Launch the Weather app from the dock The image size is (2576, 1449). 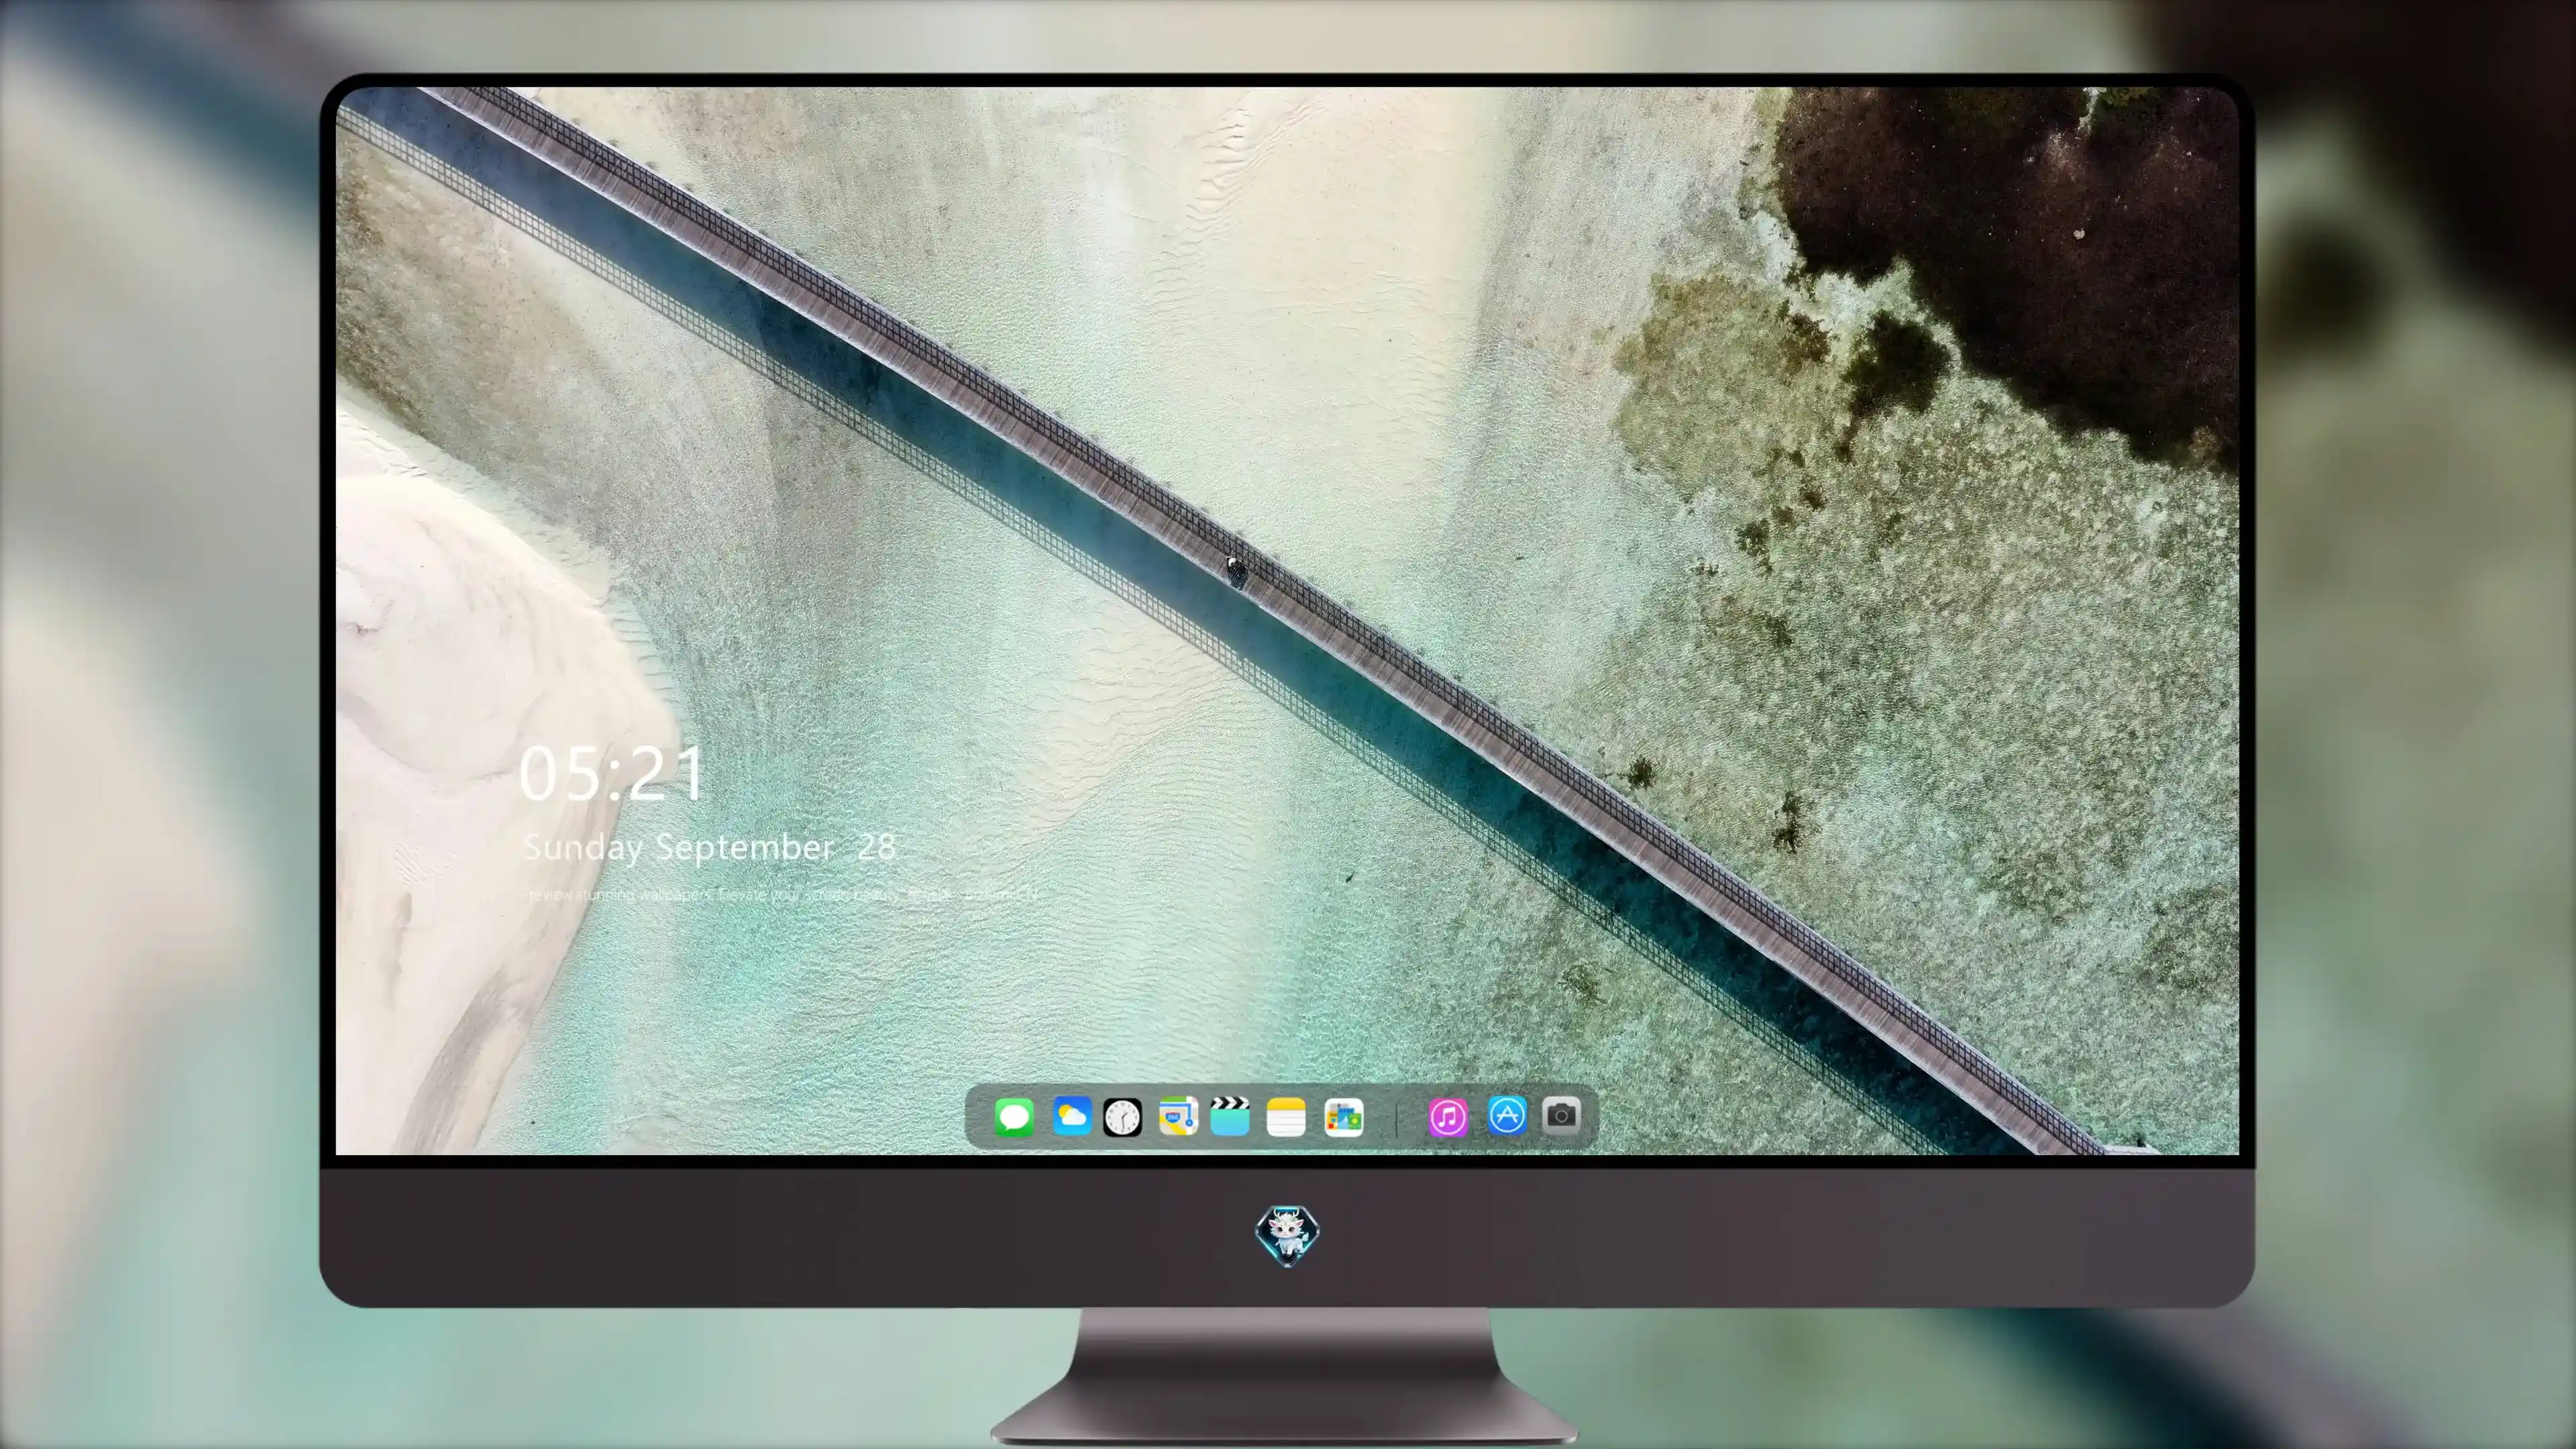coord(1071,1117)
